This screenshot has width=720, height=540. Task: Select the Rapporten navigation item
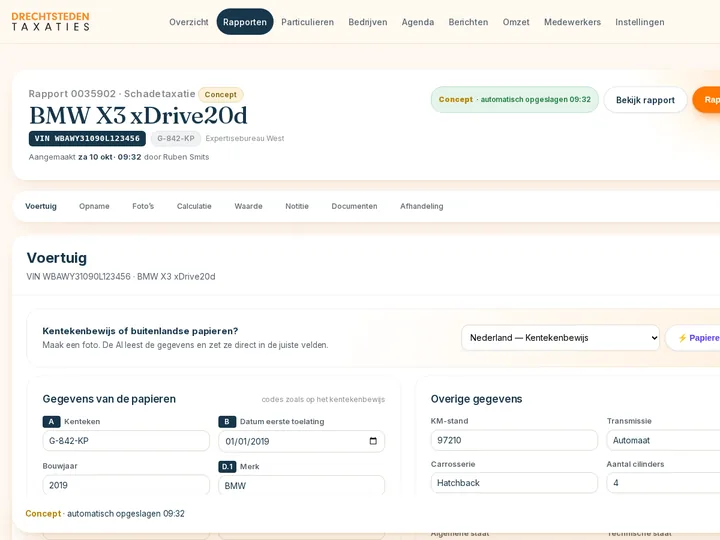click(245, 22)
